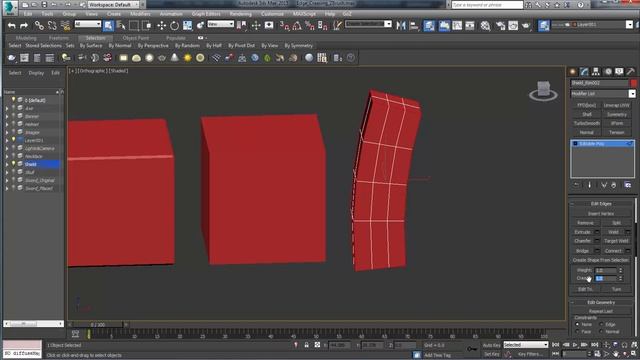Click Pin Stack icon under modifier stack

[x=576, y=185]
